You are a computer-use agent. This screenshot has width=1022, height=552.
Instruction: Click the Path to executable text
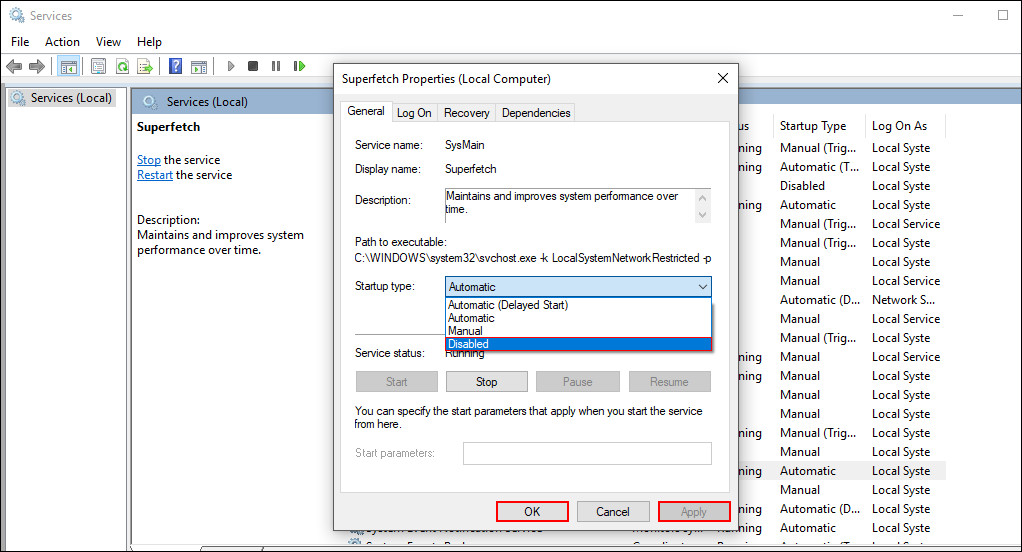point(533,258)
